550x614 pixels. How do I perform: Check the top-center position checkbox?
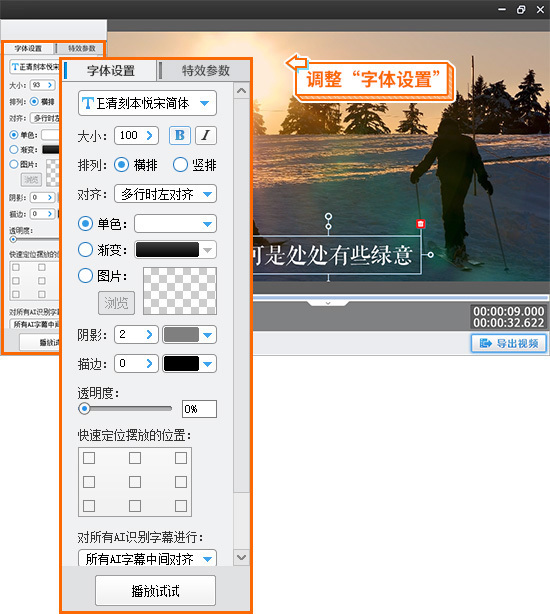pyautogui.click(x=135, y=458)
